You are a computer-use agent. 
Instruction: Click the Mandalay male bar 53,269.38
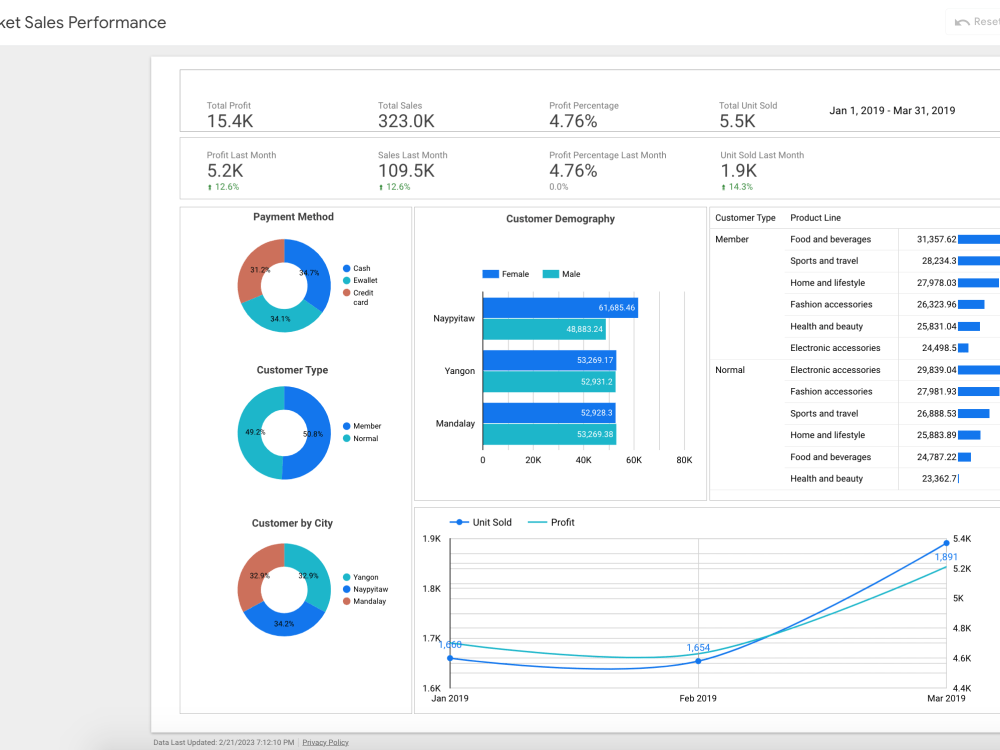coord(549,434)
